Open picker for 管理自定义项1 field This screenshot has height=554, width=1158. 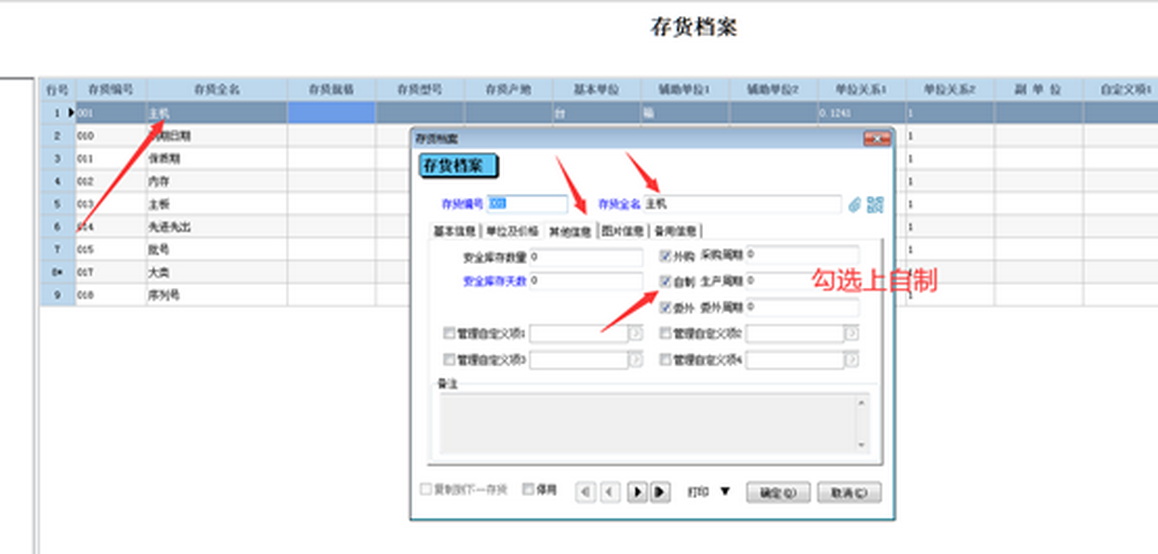point(634,334)
